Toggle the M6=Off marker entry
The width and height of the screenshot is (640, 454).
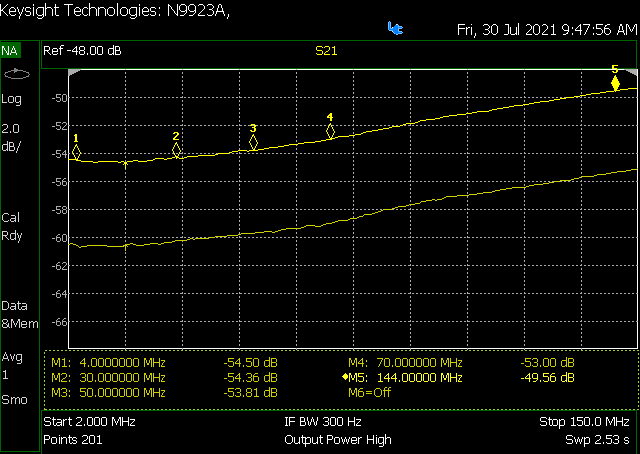[x=369, y=393]
